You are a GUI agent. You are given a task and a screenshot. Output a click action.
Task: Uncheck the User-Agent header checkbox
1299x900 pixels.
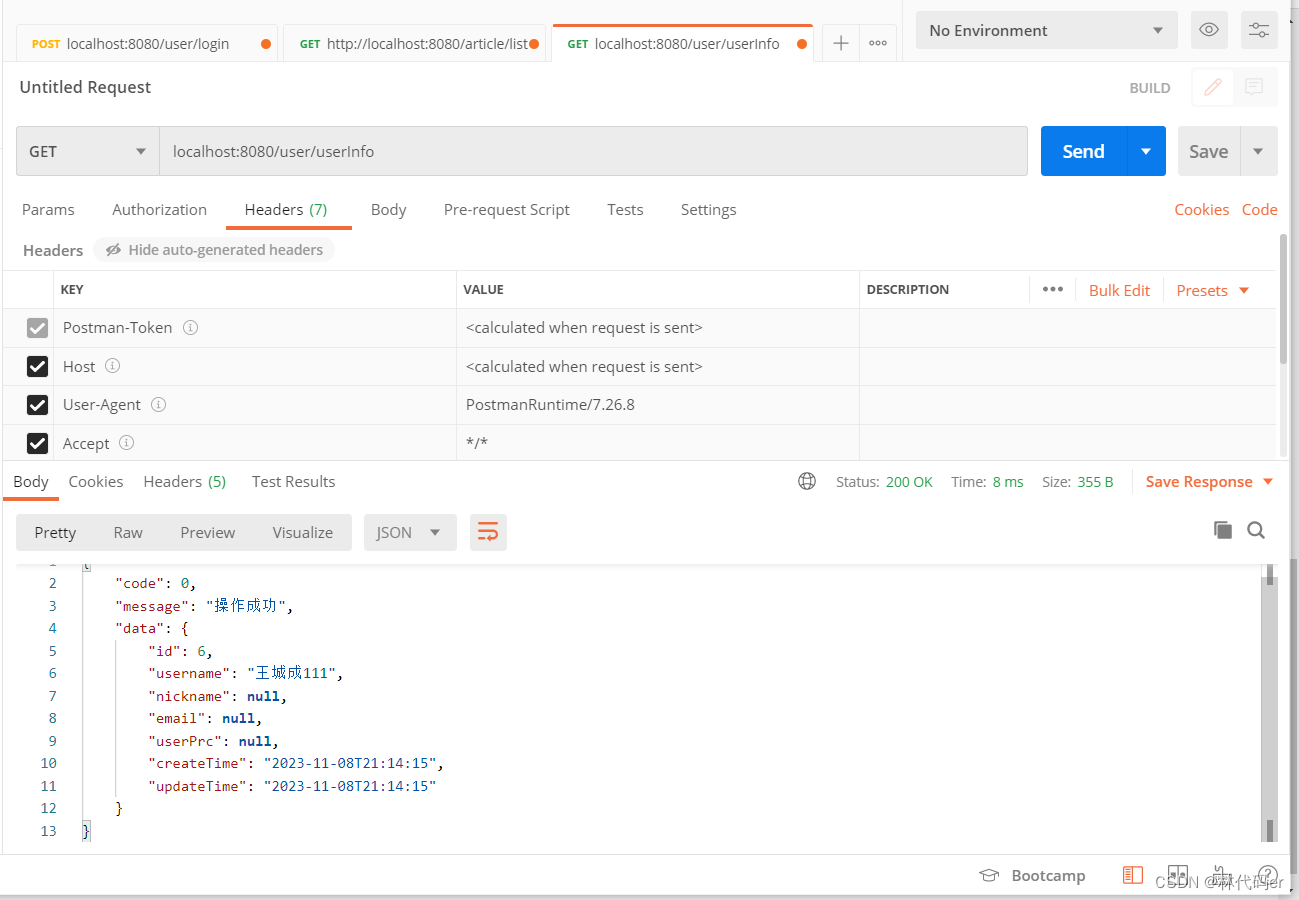click(37, 405)
